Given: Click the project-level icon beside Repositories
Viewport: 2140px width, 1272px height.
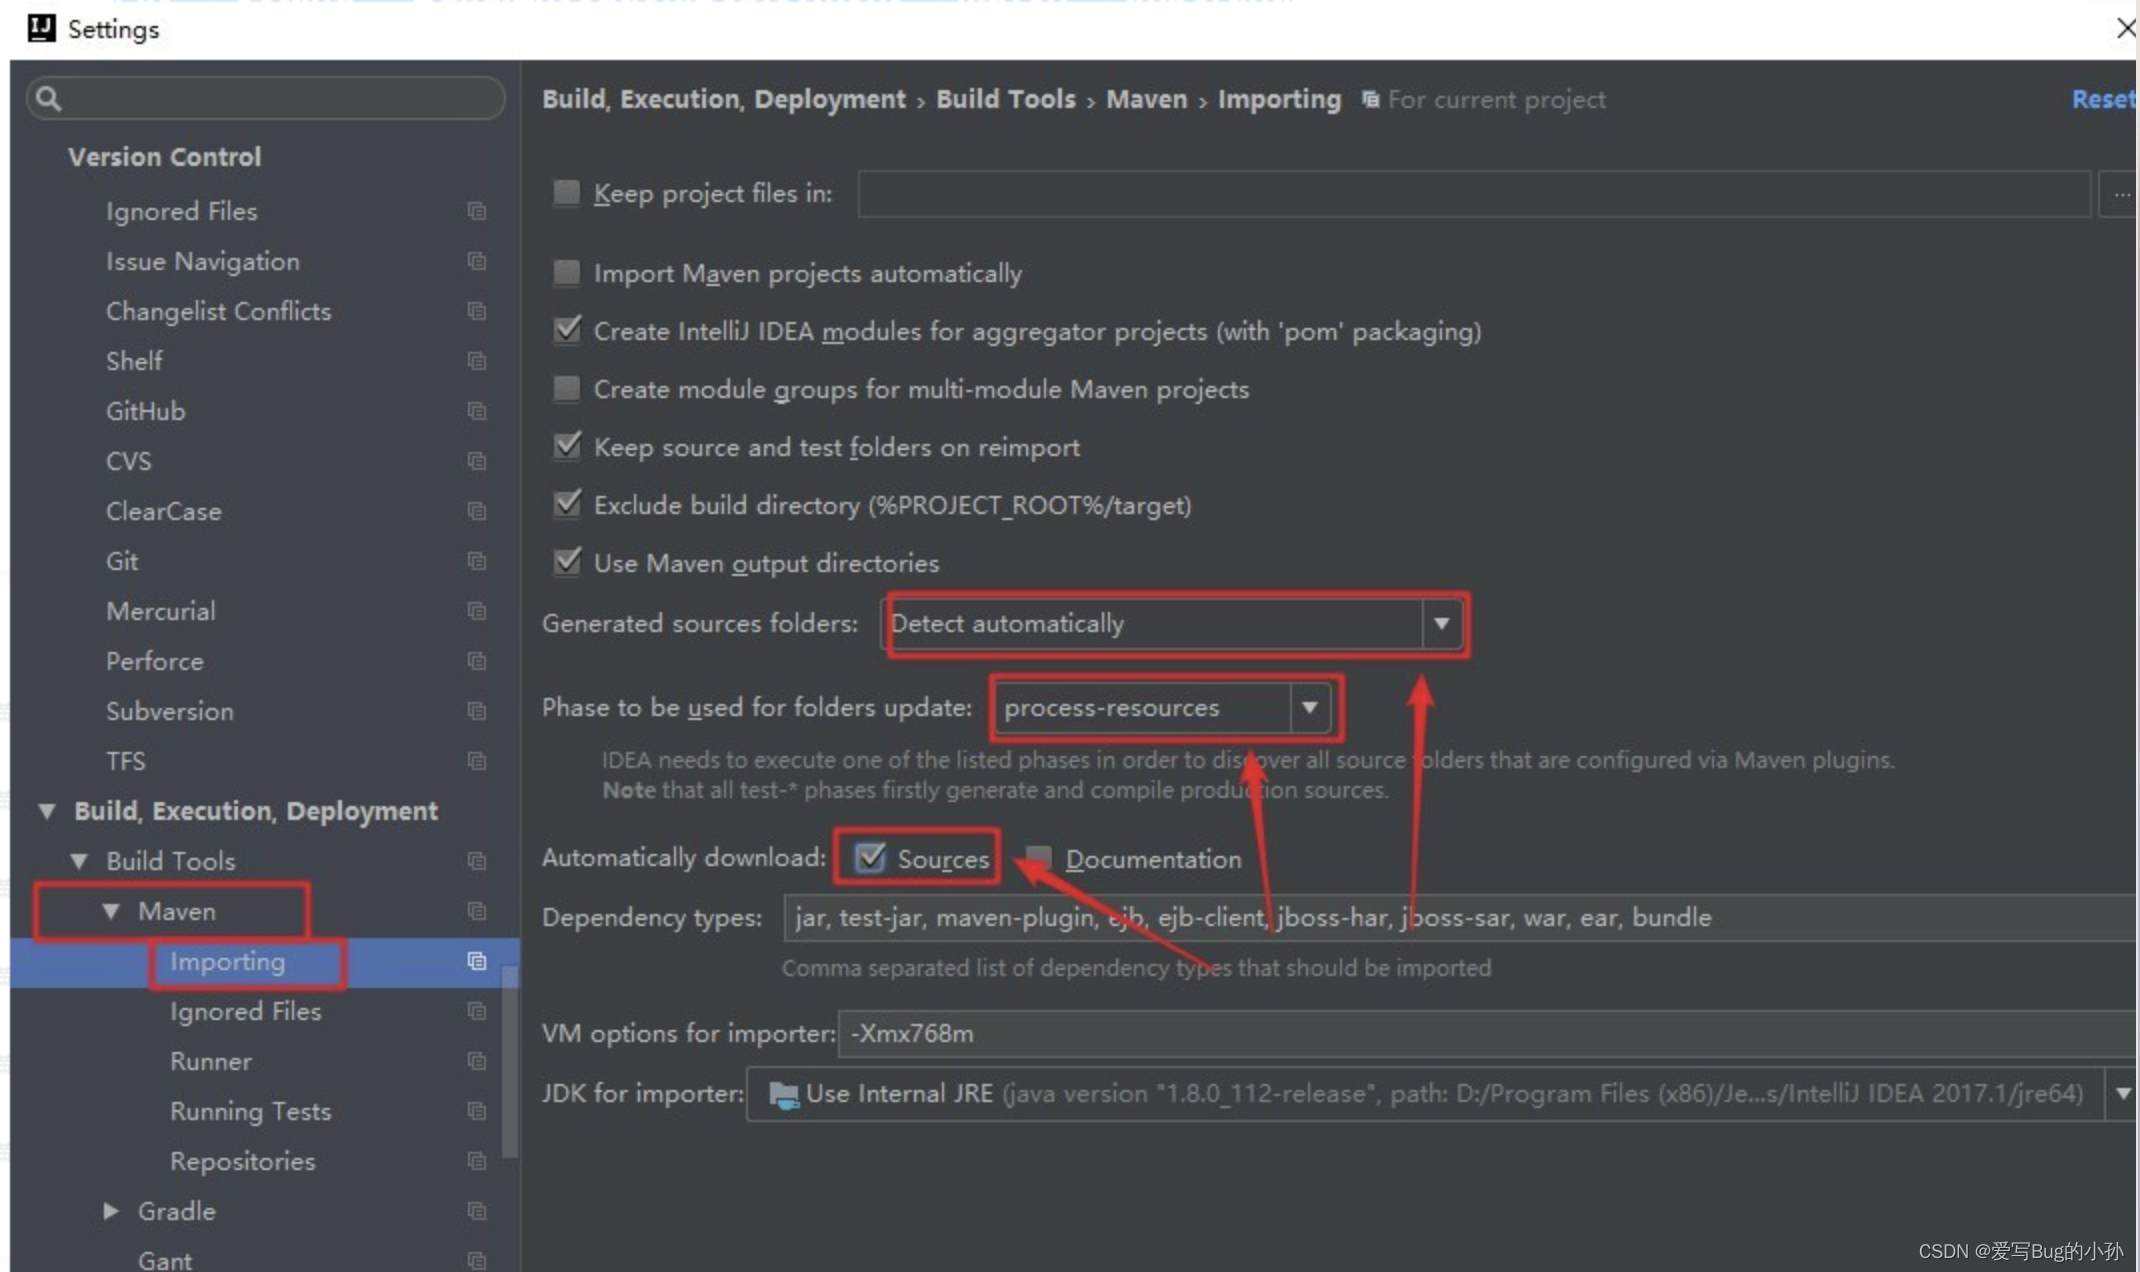Looking at the screenshot, I should coord(477,1161).
